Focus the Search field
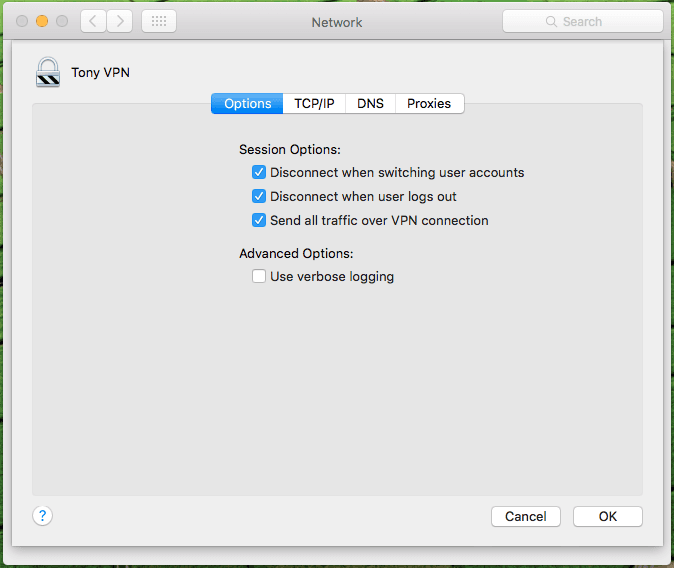 pyautogui.click(x=583, y=21)
